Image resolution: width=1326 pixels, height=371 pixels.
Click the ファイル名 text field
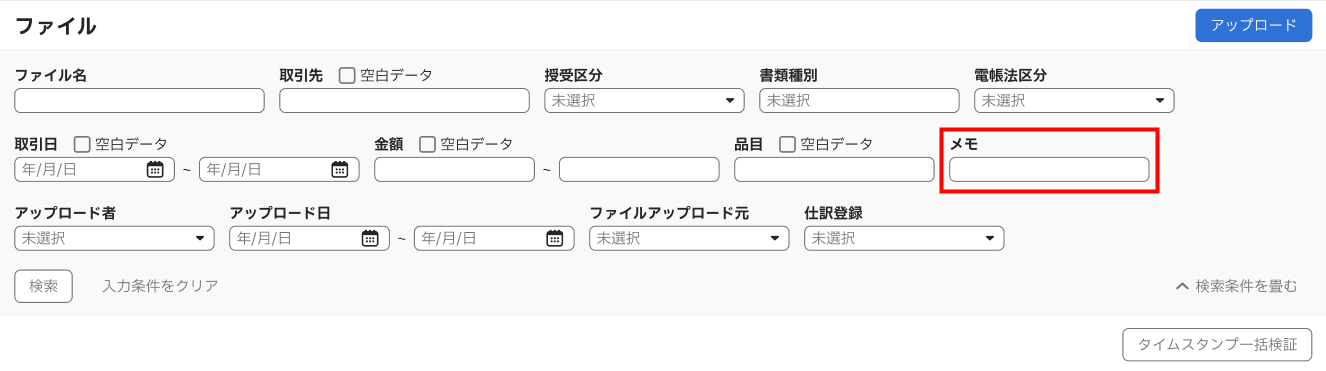(139, 100)
